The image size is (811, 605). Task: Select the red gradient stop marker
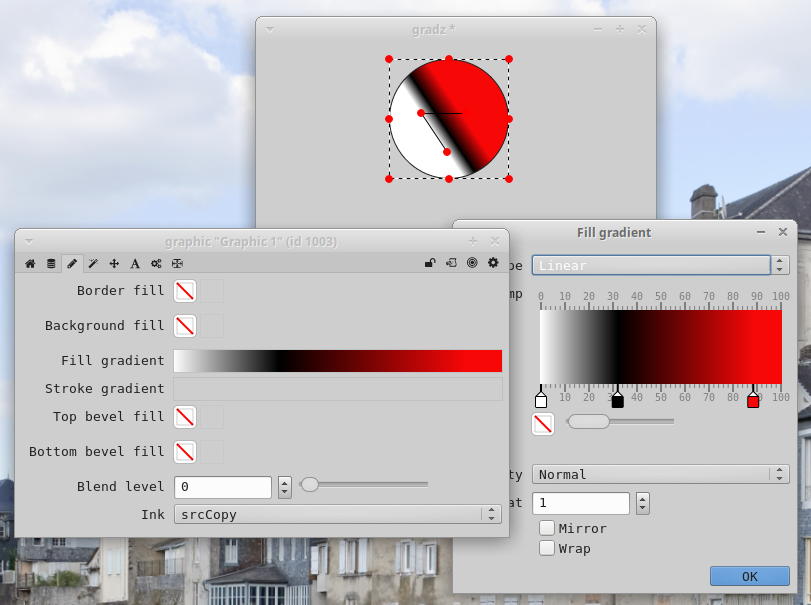click(753, 400)
